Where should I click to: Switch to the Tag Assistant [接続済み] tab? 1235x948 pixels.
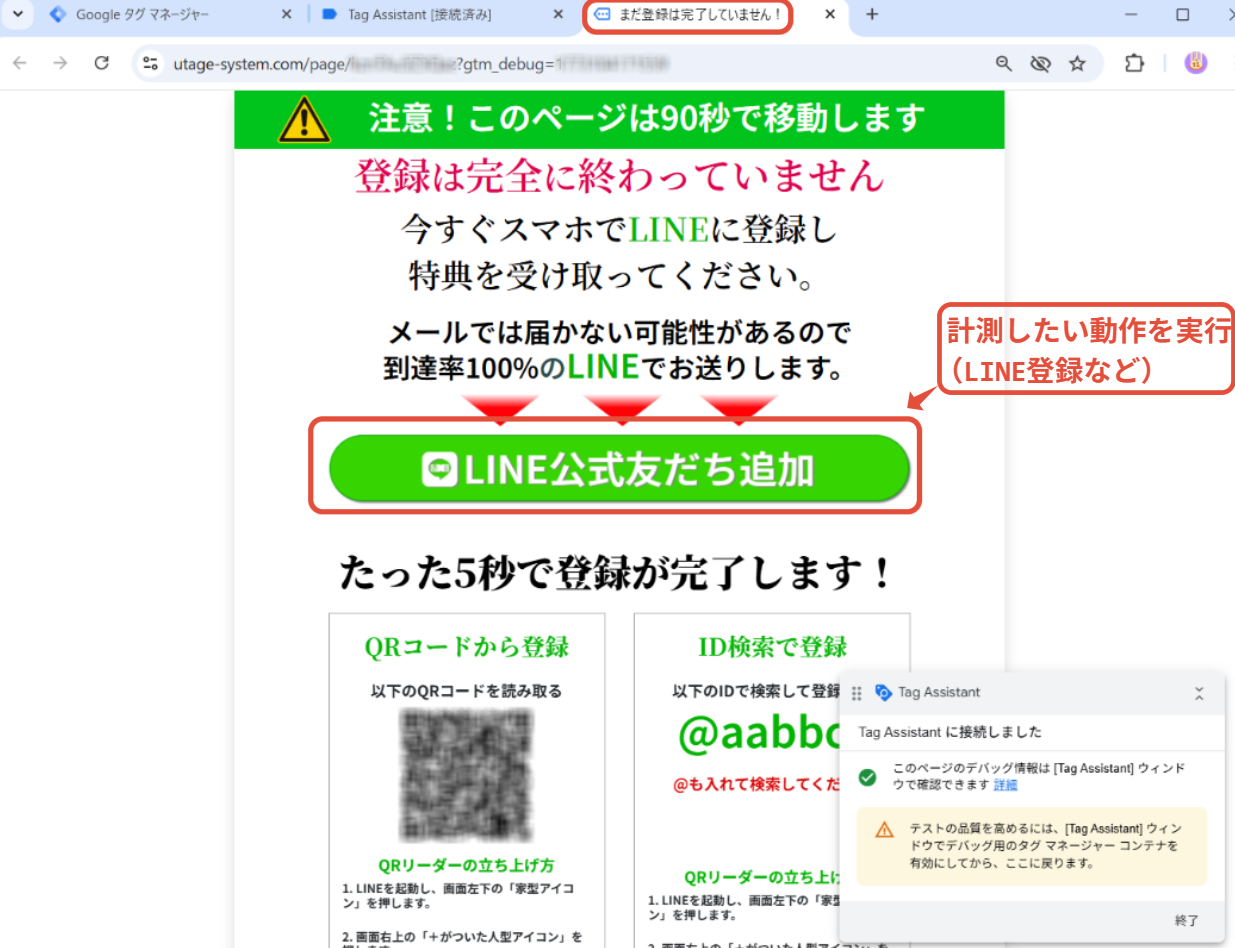coord(418,15)
